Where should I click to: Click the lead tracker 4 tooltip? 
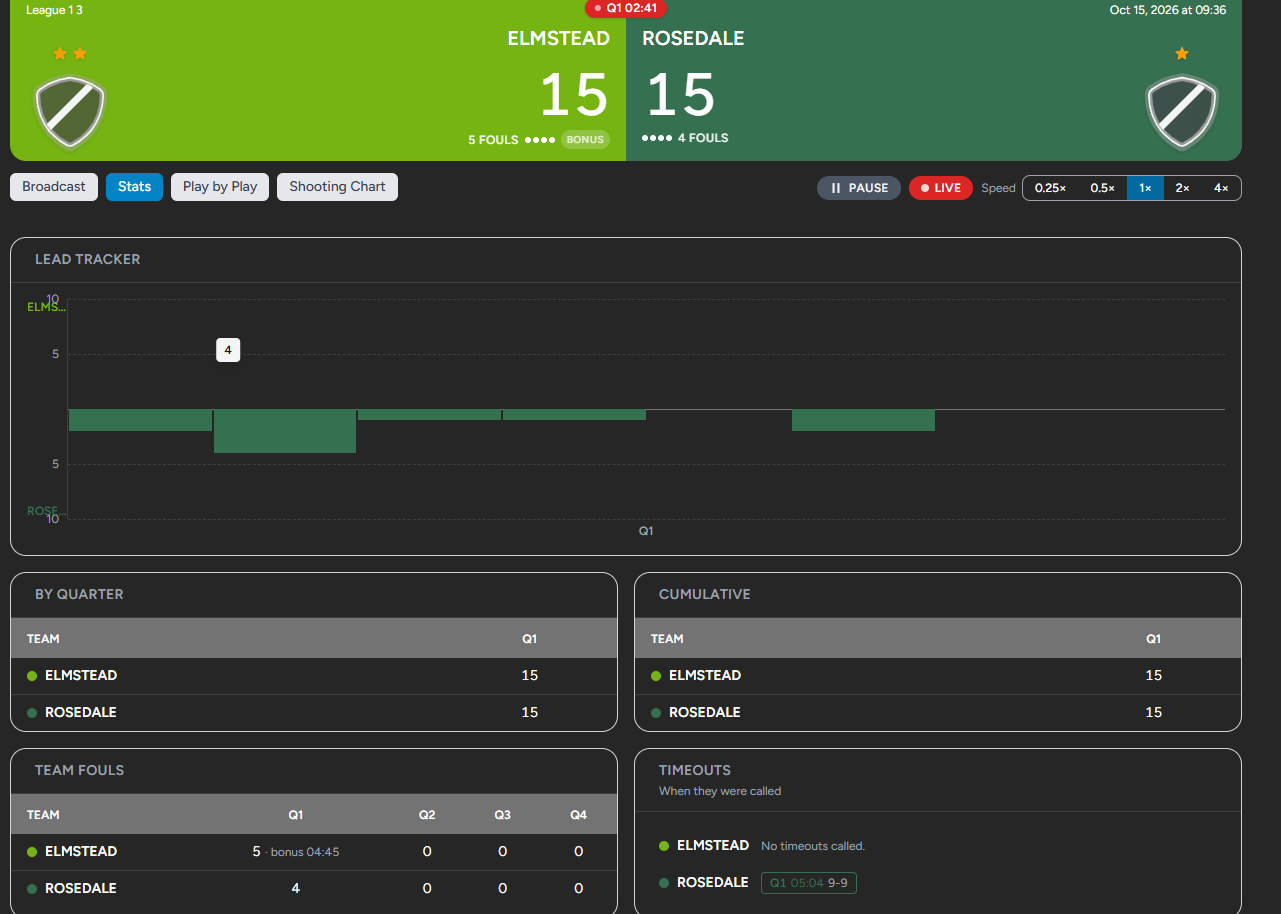228,350
